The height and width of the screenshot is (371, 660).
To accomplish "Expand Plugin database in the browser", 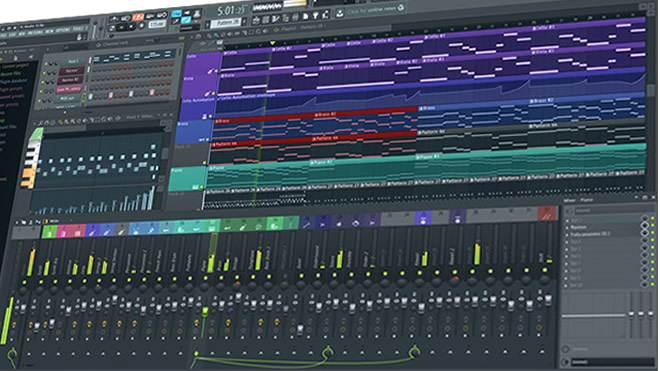I will tap(13, 81).
